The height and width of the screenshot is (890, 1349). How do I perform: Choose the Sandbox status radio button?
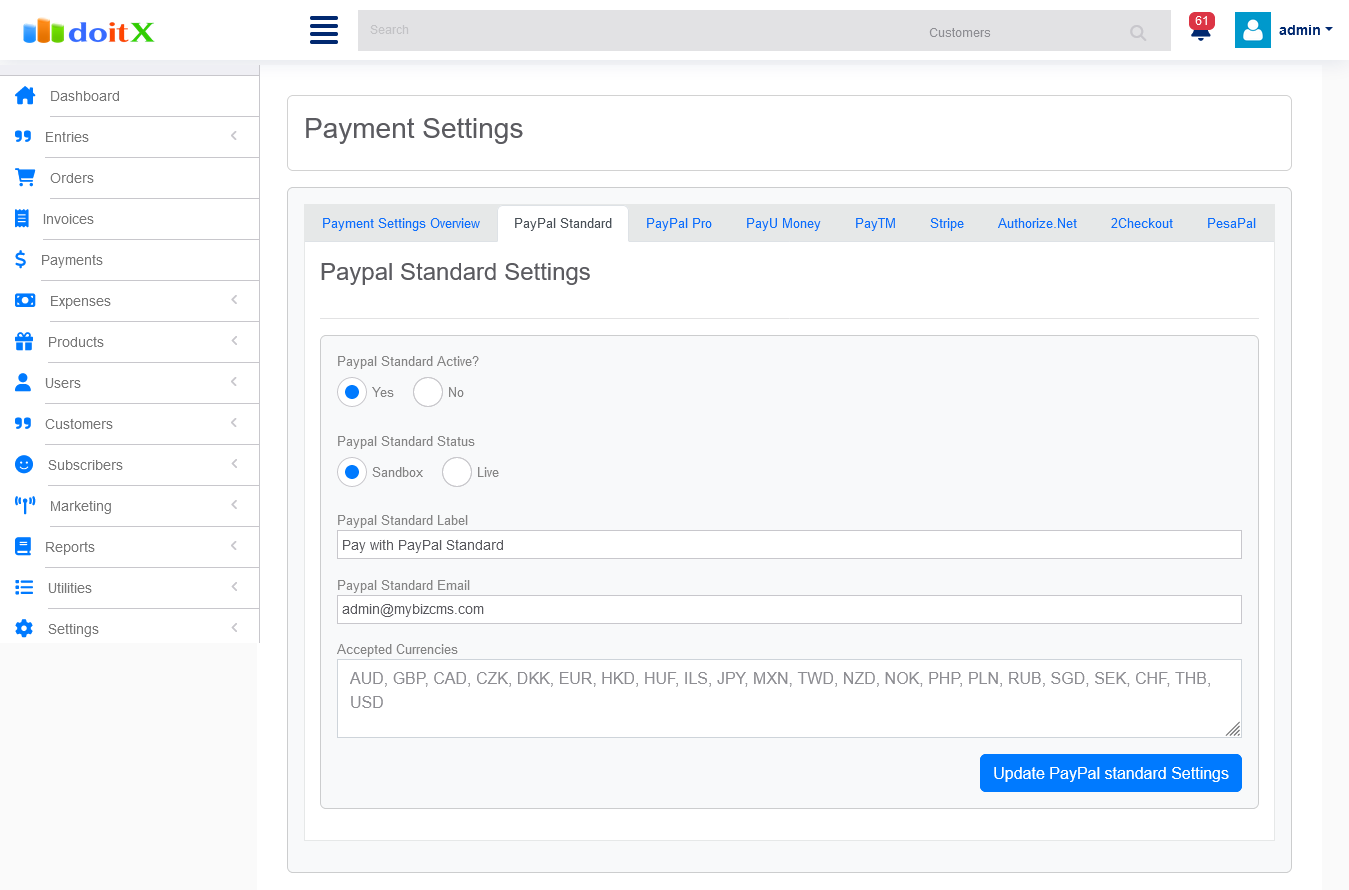[x=352, y=472]
